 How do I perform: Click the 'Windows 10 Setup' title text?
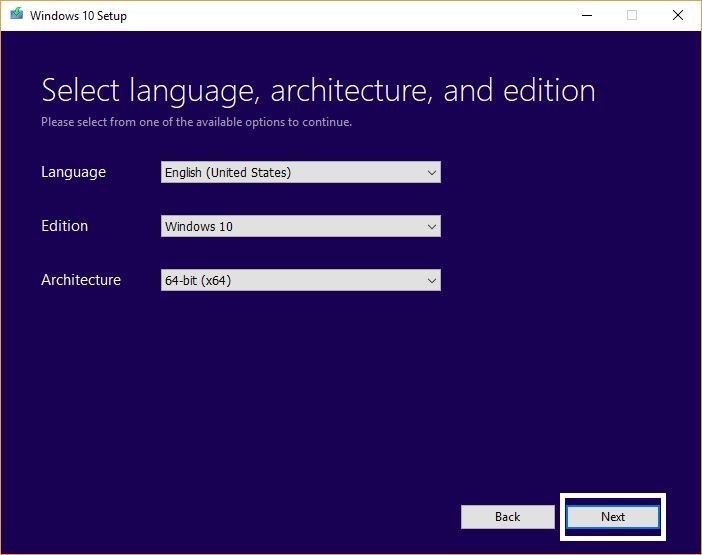pyautogui.click(x=78, y=16)
